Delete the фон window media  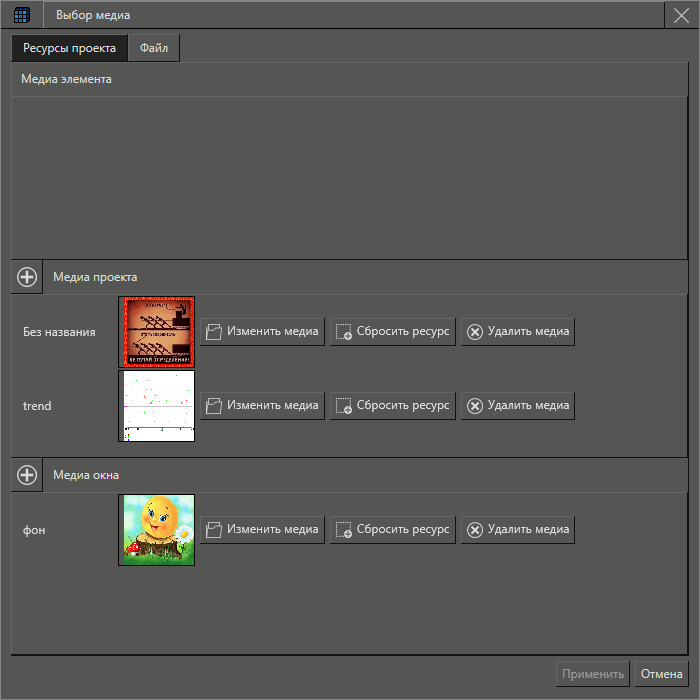point(517,530)
